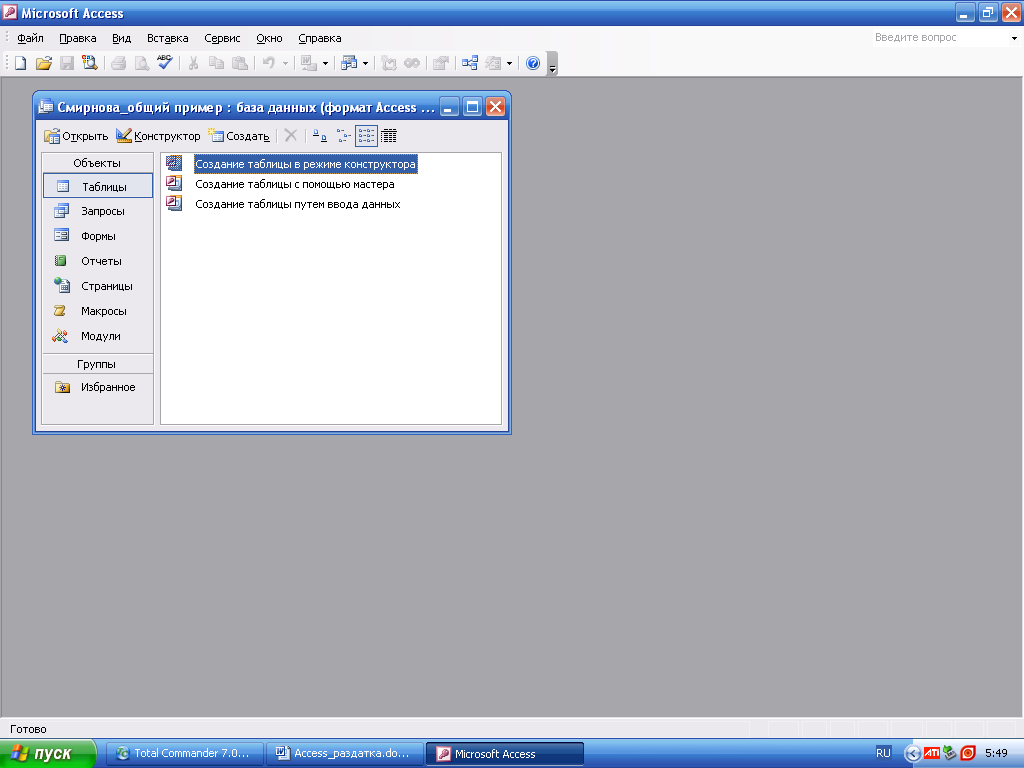Click the Открыть button
The image size is (1024, 768).
coord(76,136)
